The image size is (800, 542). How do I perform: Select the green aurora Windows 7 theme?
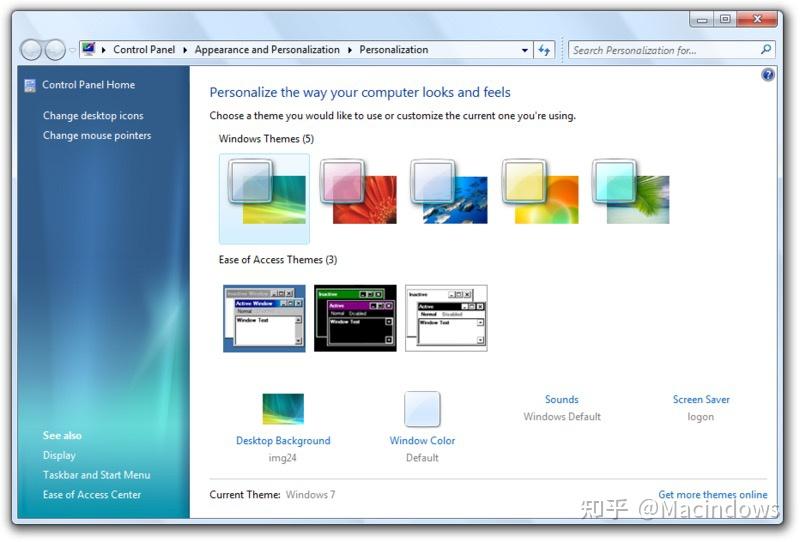pos(264,199)
